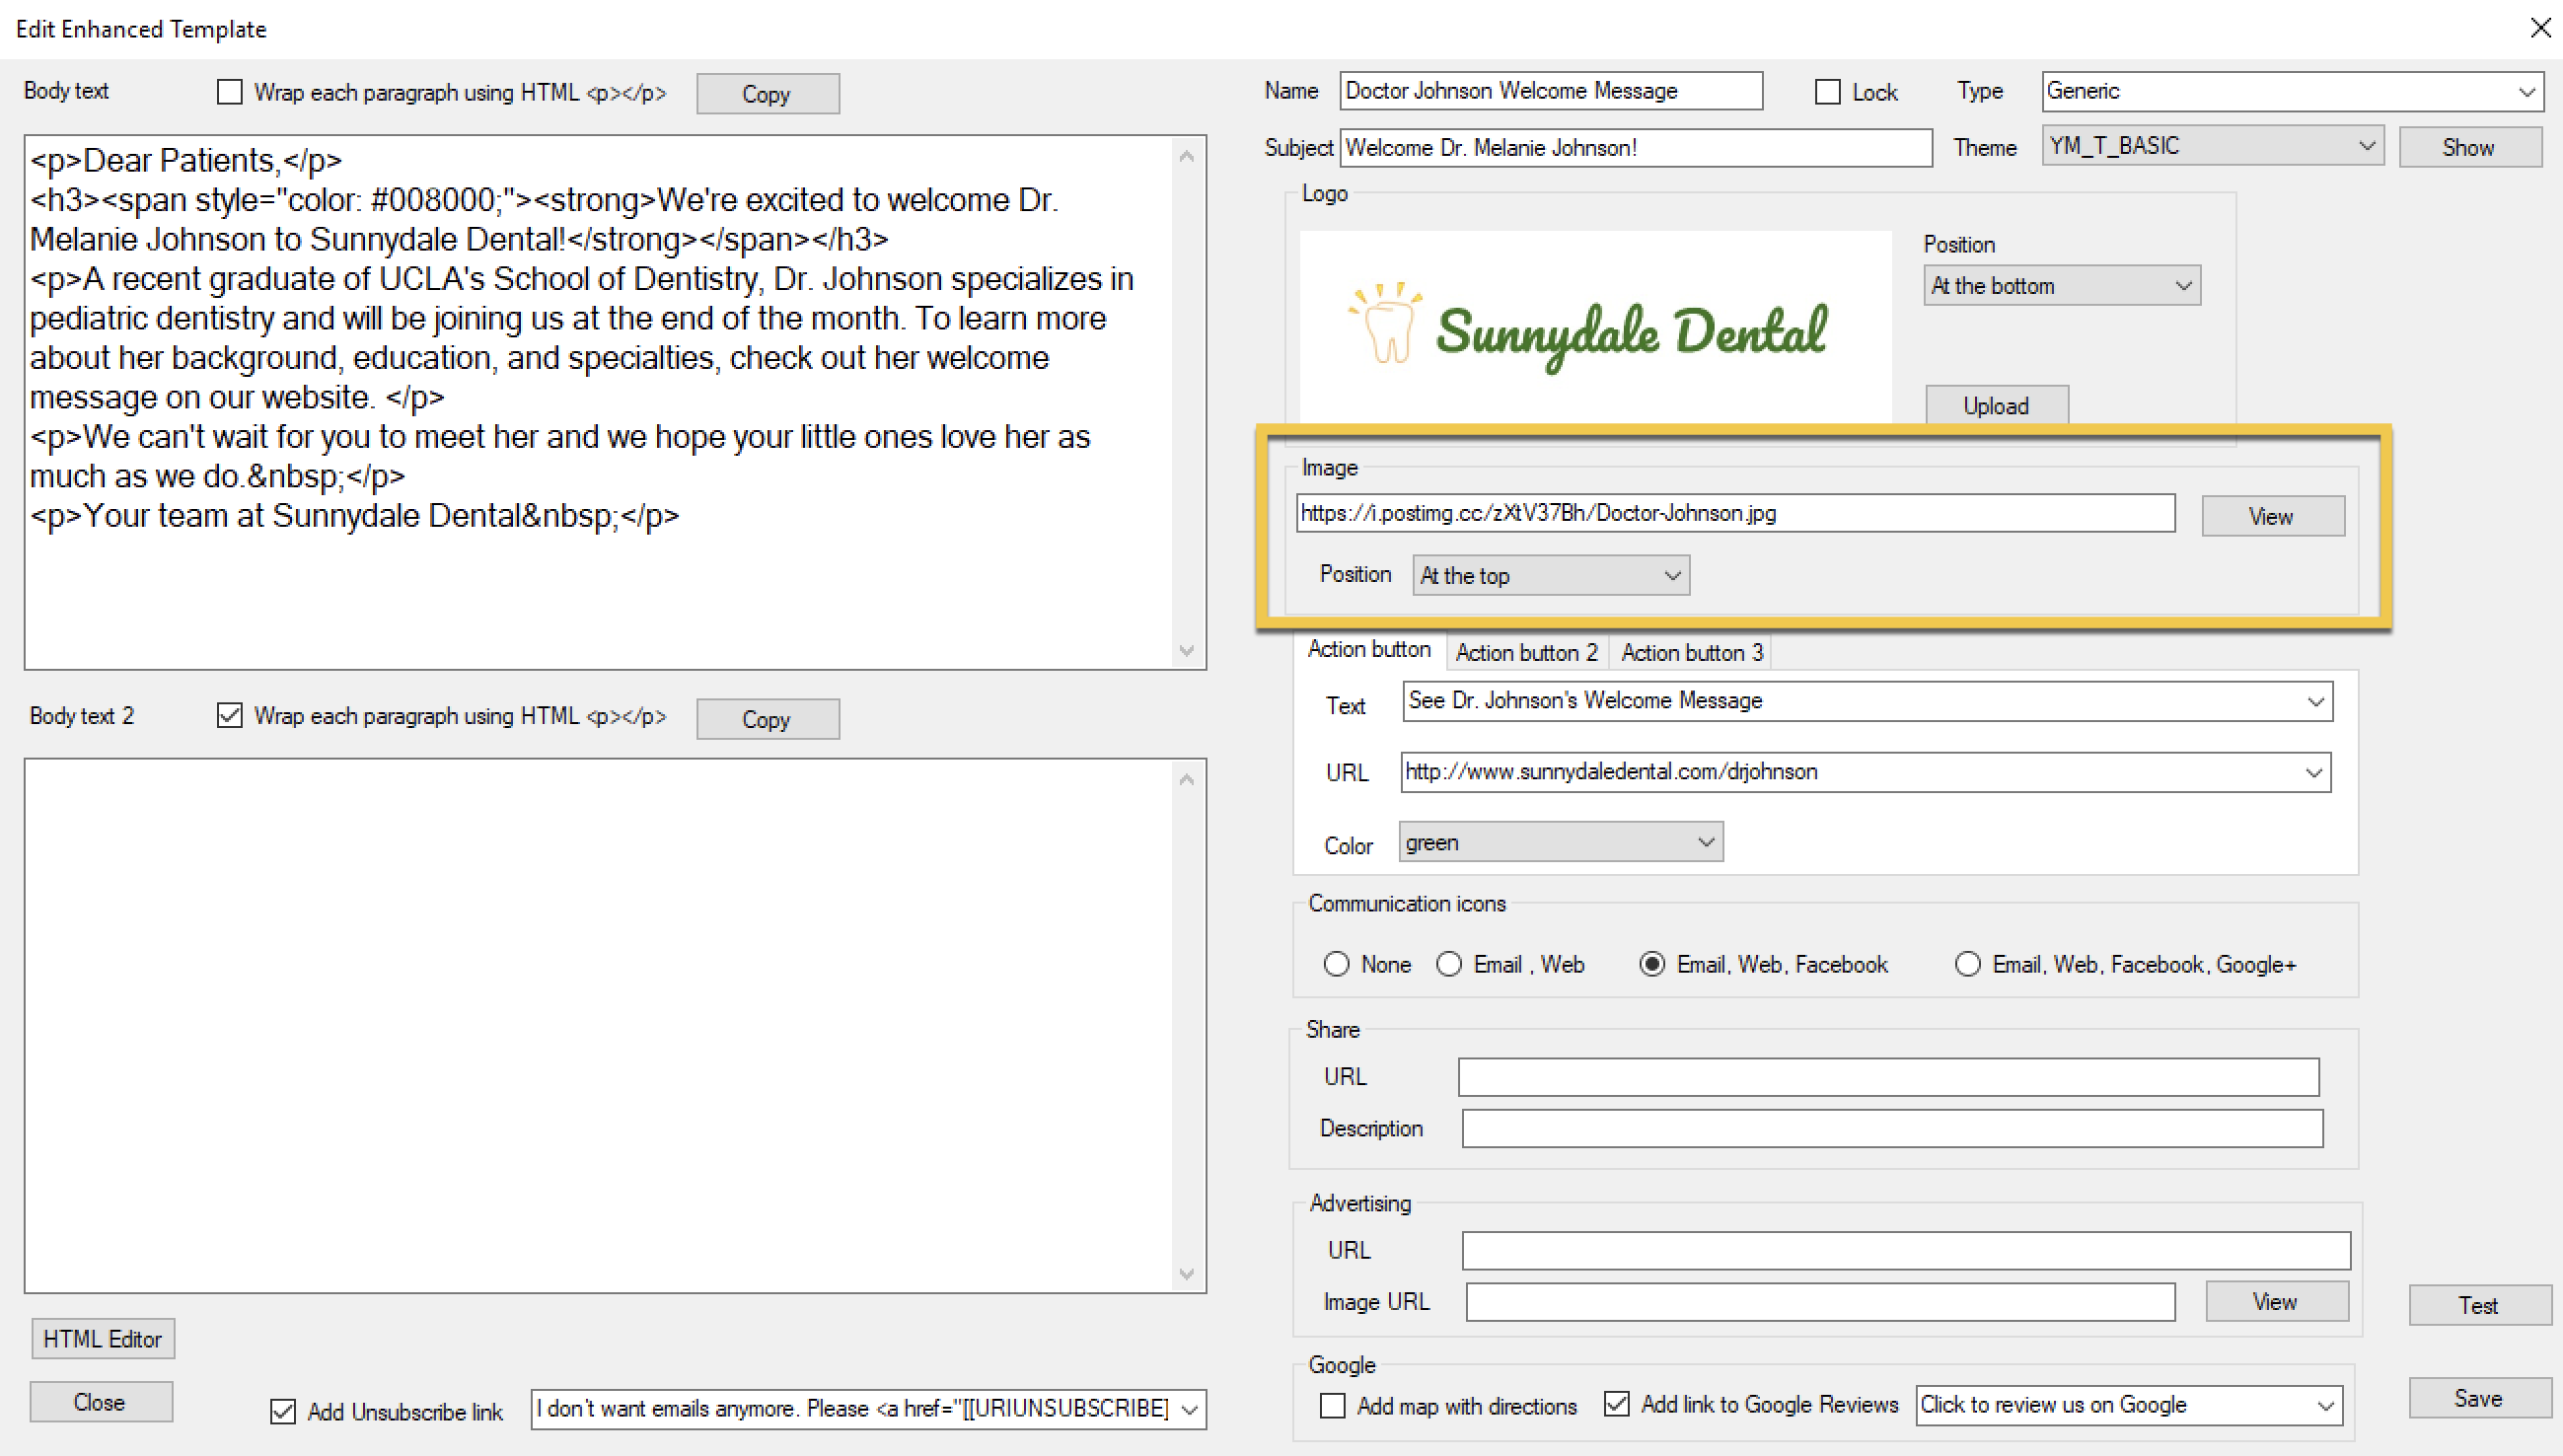
Task: Enable Add map with directions
Action: (1332, 1406)
